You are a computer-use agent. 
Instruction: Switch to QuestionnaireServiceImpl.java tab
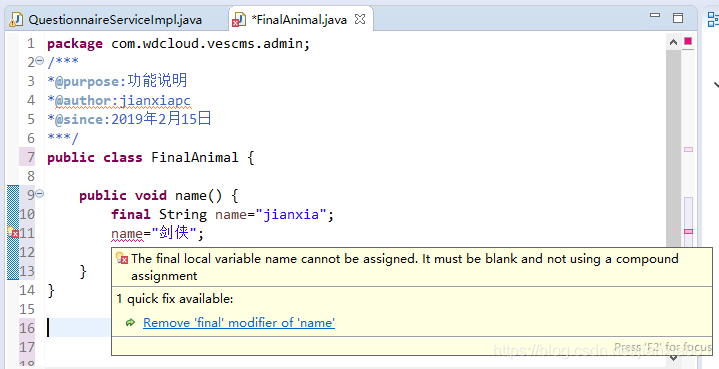[106, 20]
